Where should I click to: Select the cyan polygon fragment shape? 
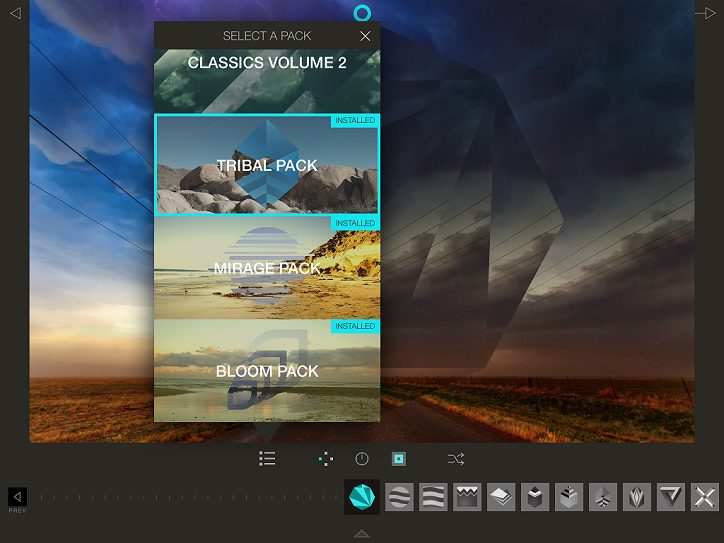click(362, 497)
